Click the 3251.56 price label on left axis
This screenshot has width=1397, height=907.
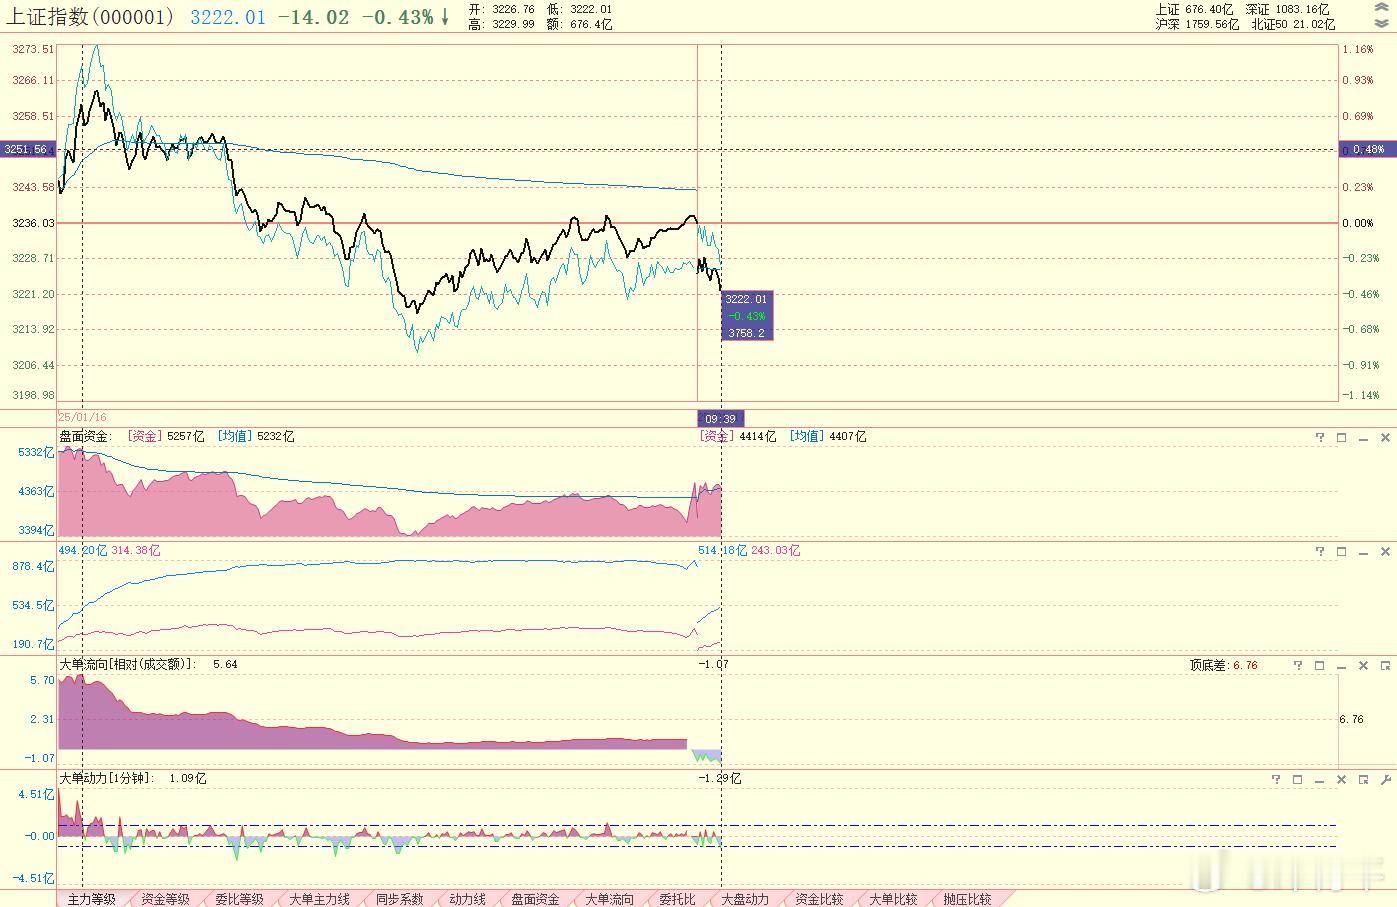pos(28,149)
